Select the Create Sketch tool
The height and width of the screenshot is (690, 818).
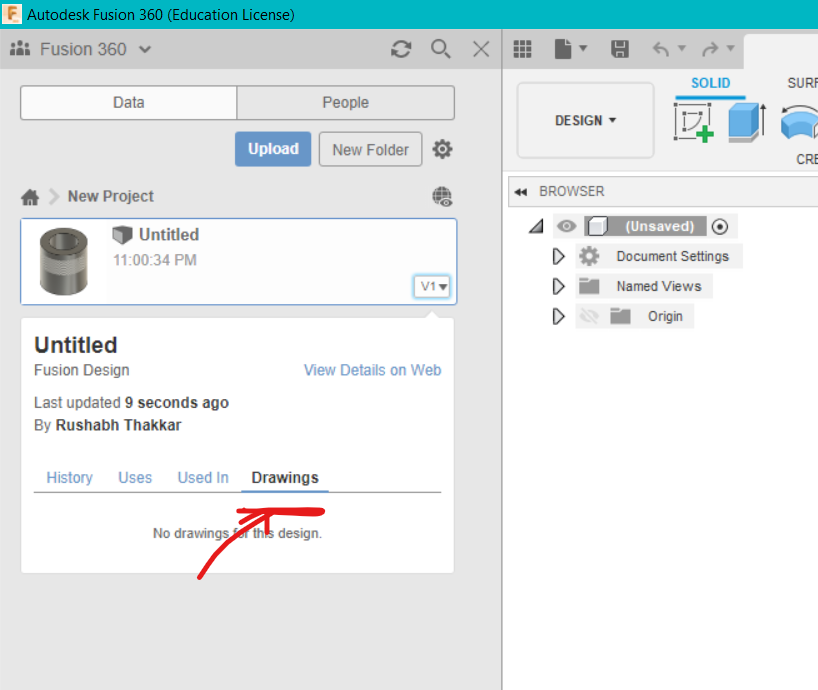coord(694,122)
